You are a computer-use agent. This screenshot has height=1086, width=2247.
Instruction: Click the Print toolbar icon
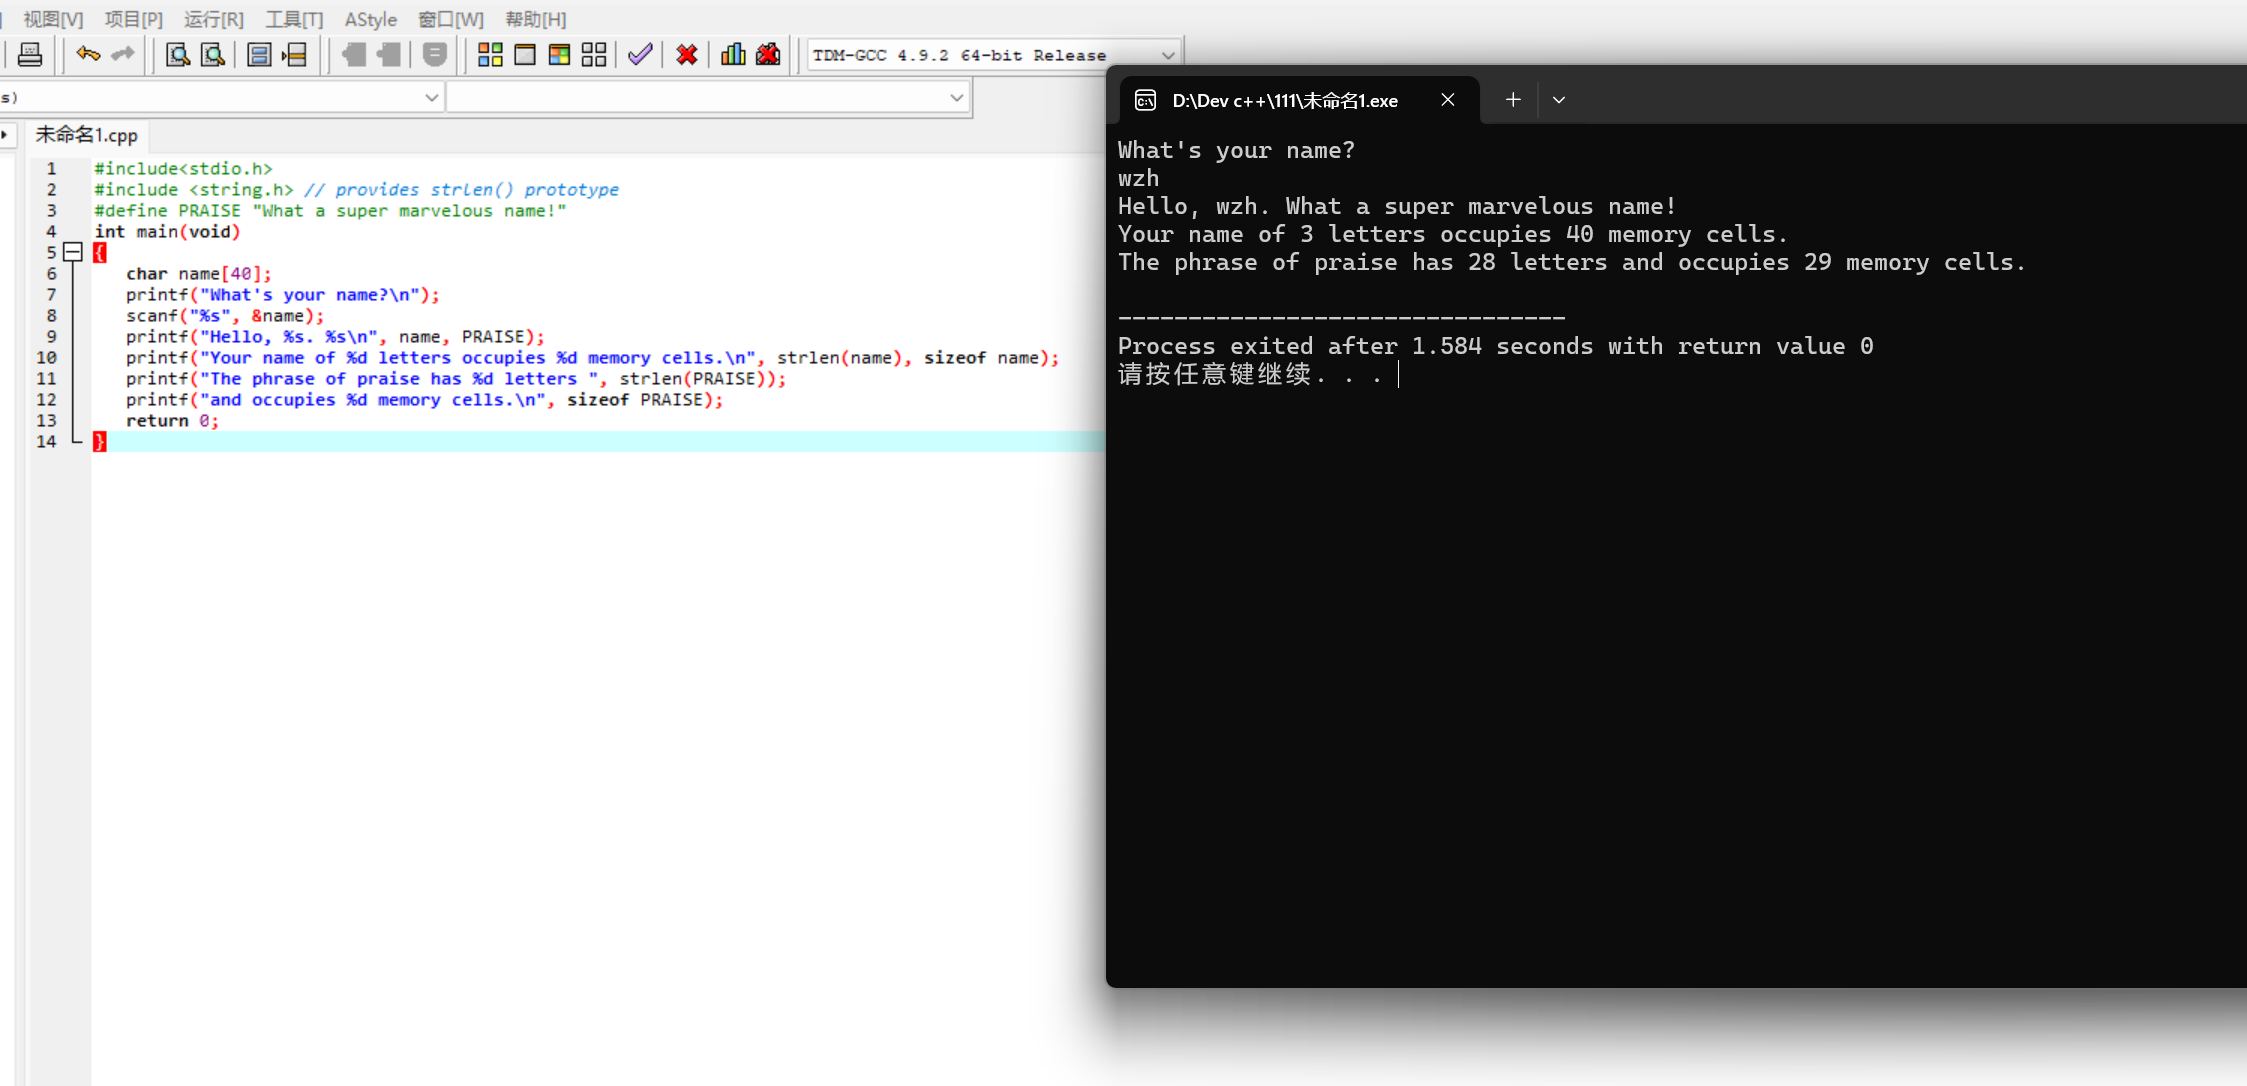(30, 55)
